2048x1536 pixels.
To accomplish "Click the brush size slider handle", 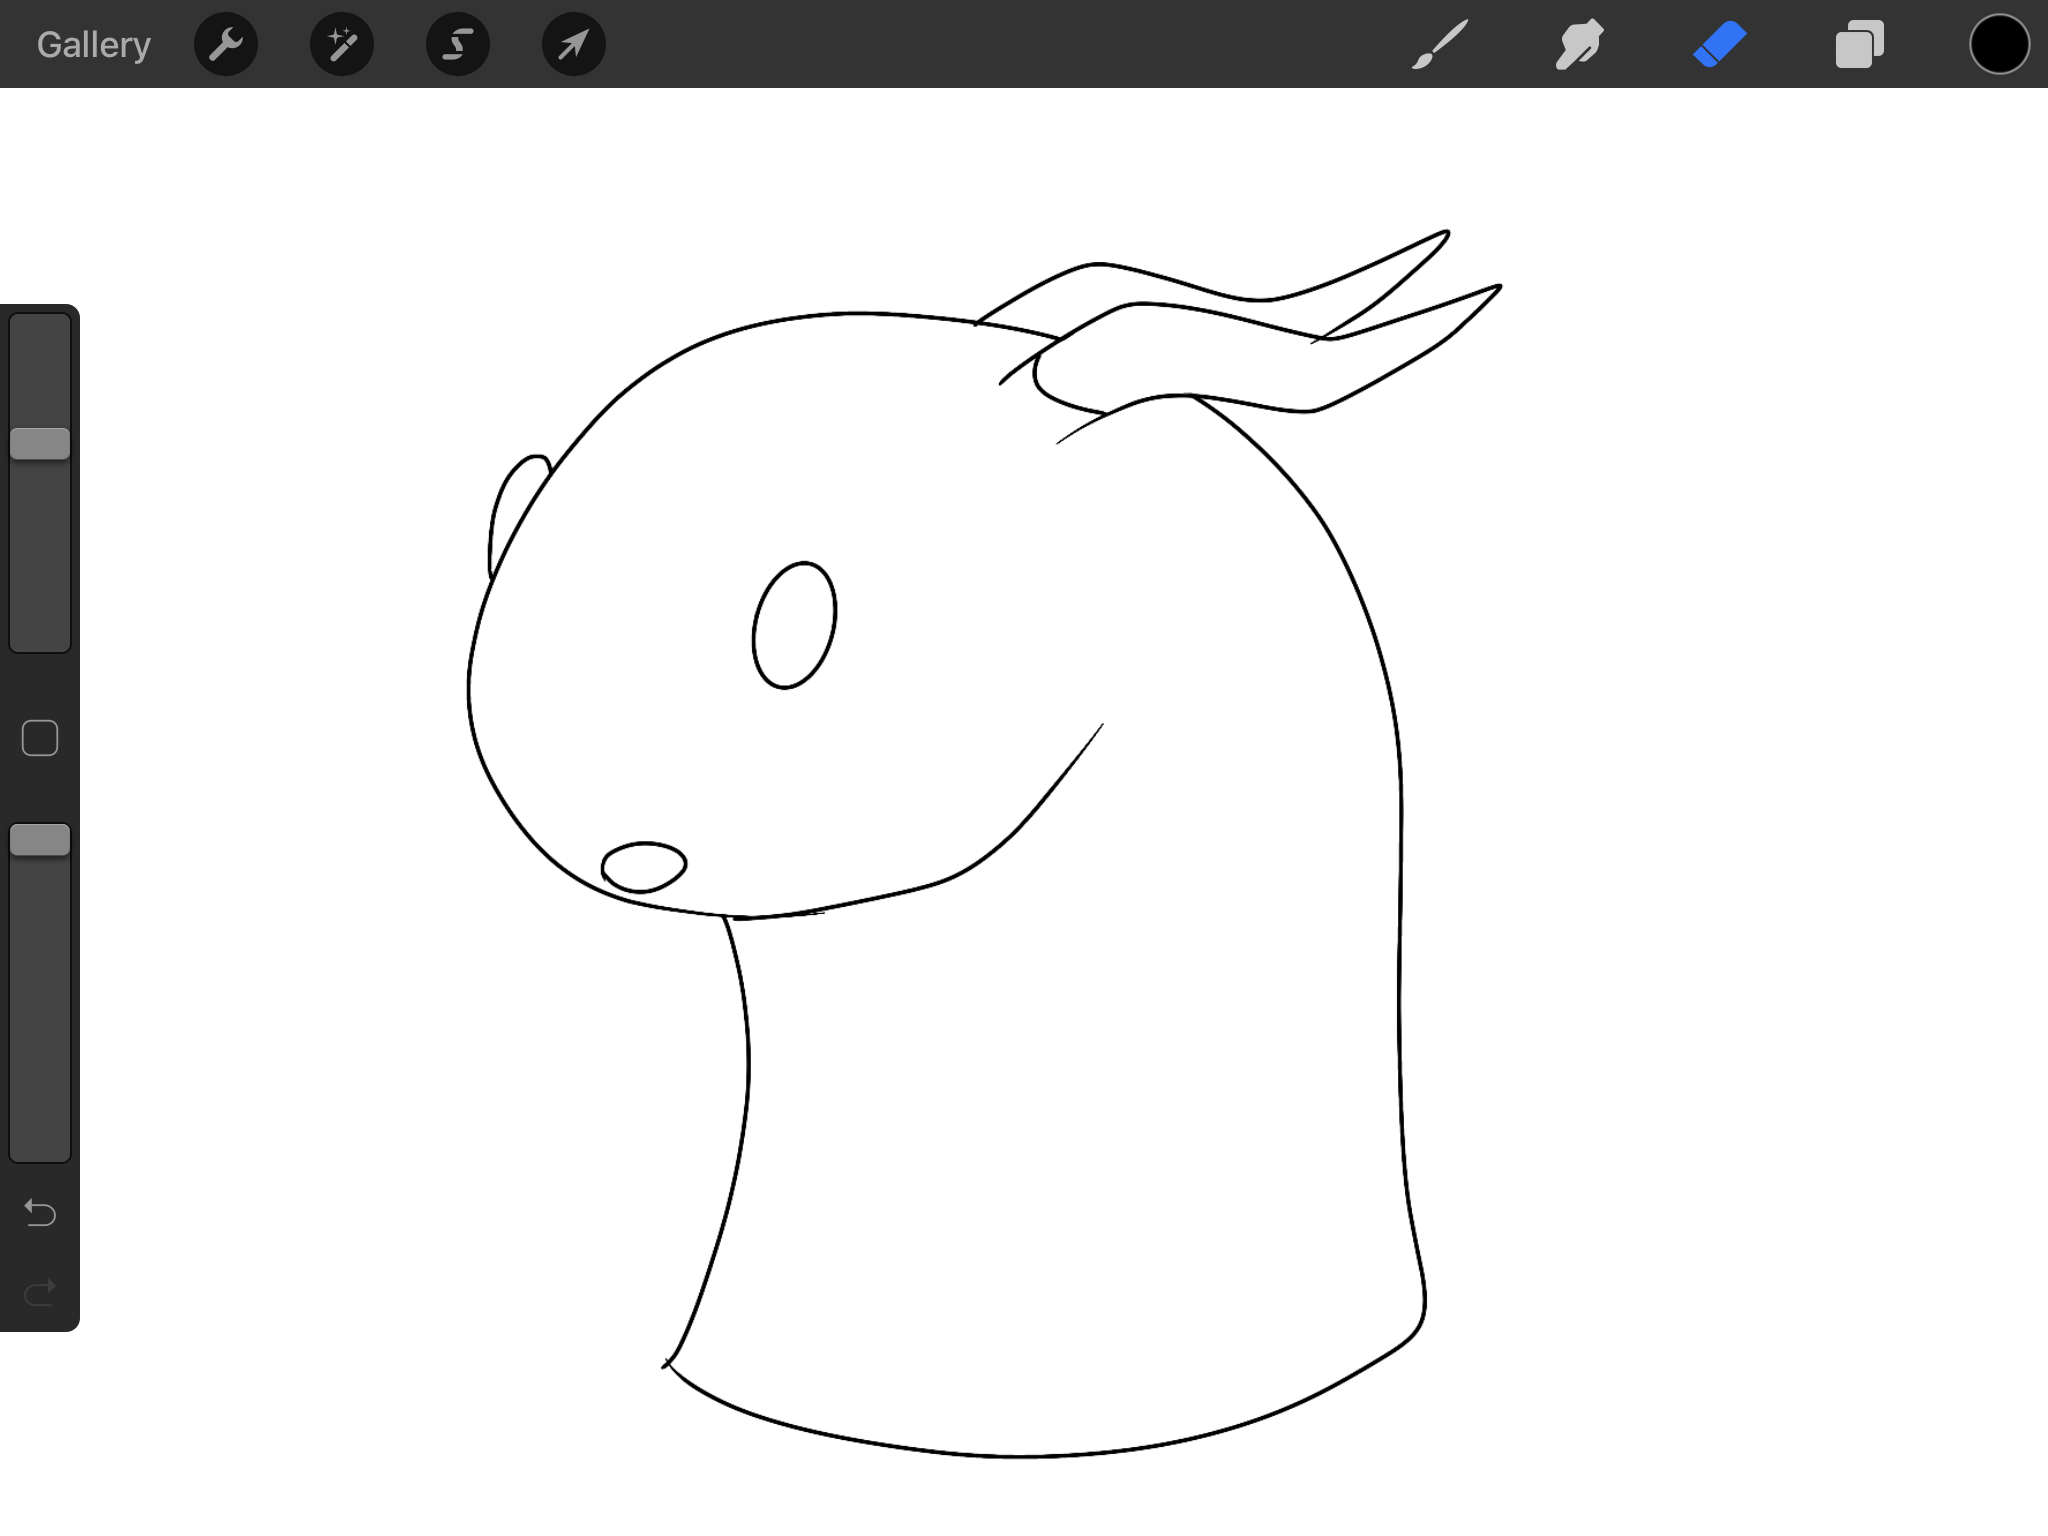I will 40,444.
